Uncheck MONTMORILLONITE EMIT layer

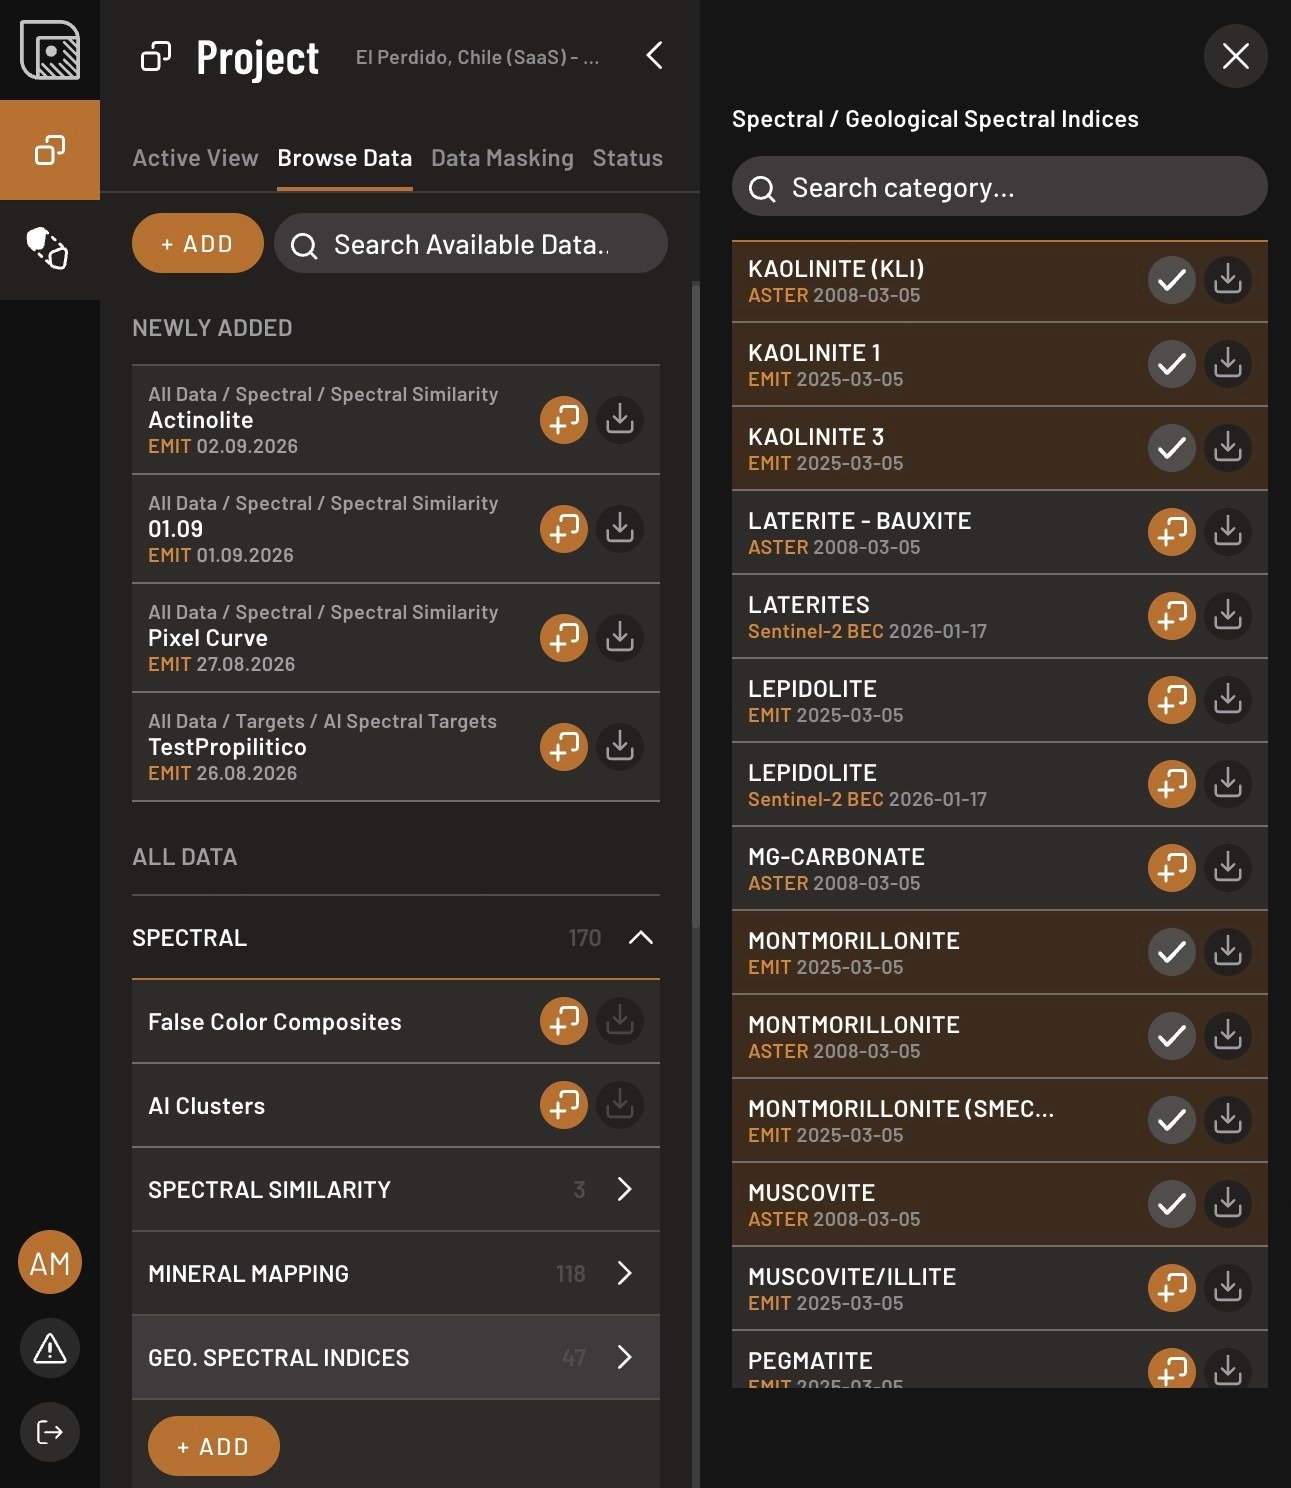[x=1172, y=952]
